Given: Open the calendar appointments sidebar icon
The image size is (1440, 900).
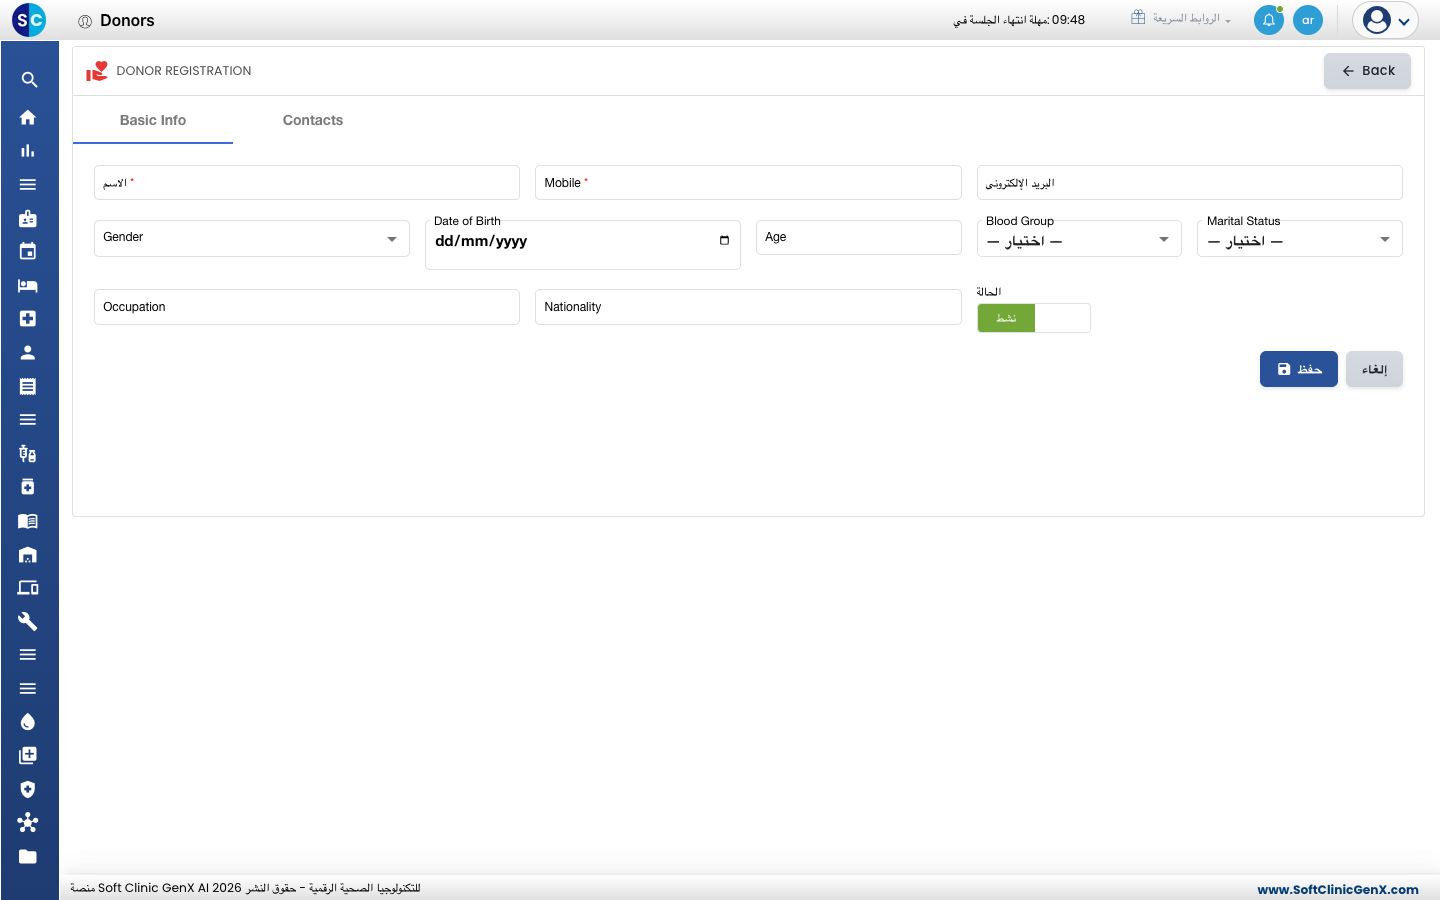Looking at the screenshot, I should pos(28,252).
